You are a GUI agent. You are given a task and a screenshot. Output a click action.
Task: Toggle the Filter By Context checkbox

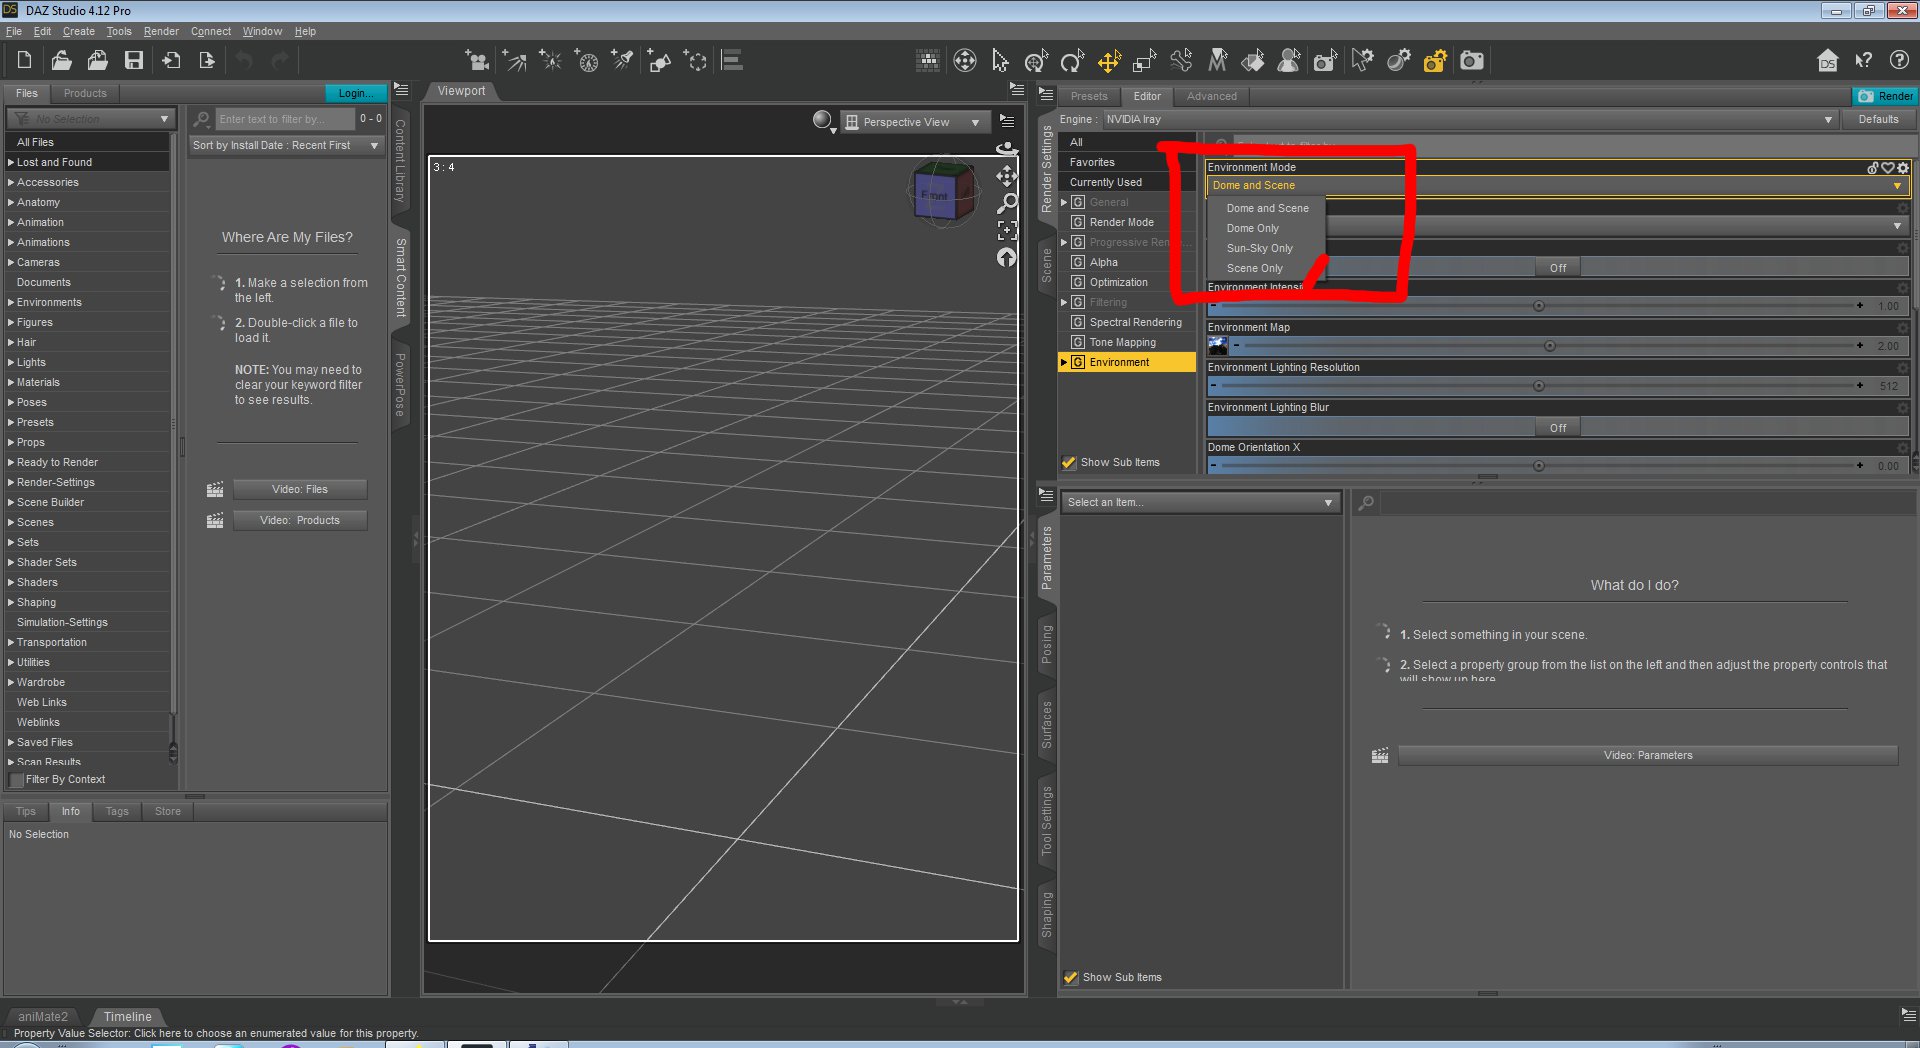pyautogui.click(x=16, y=780)
